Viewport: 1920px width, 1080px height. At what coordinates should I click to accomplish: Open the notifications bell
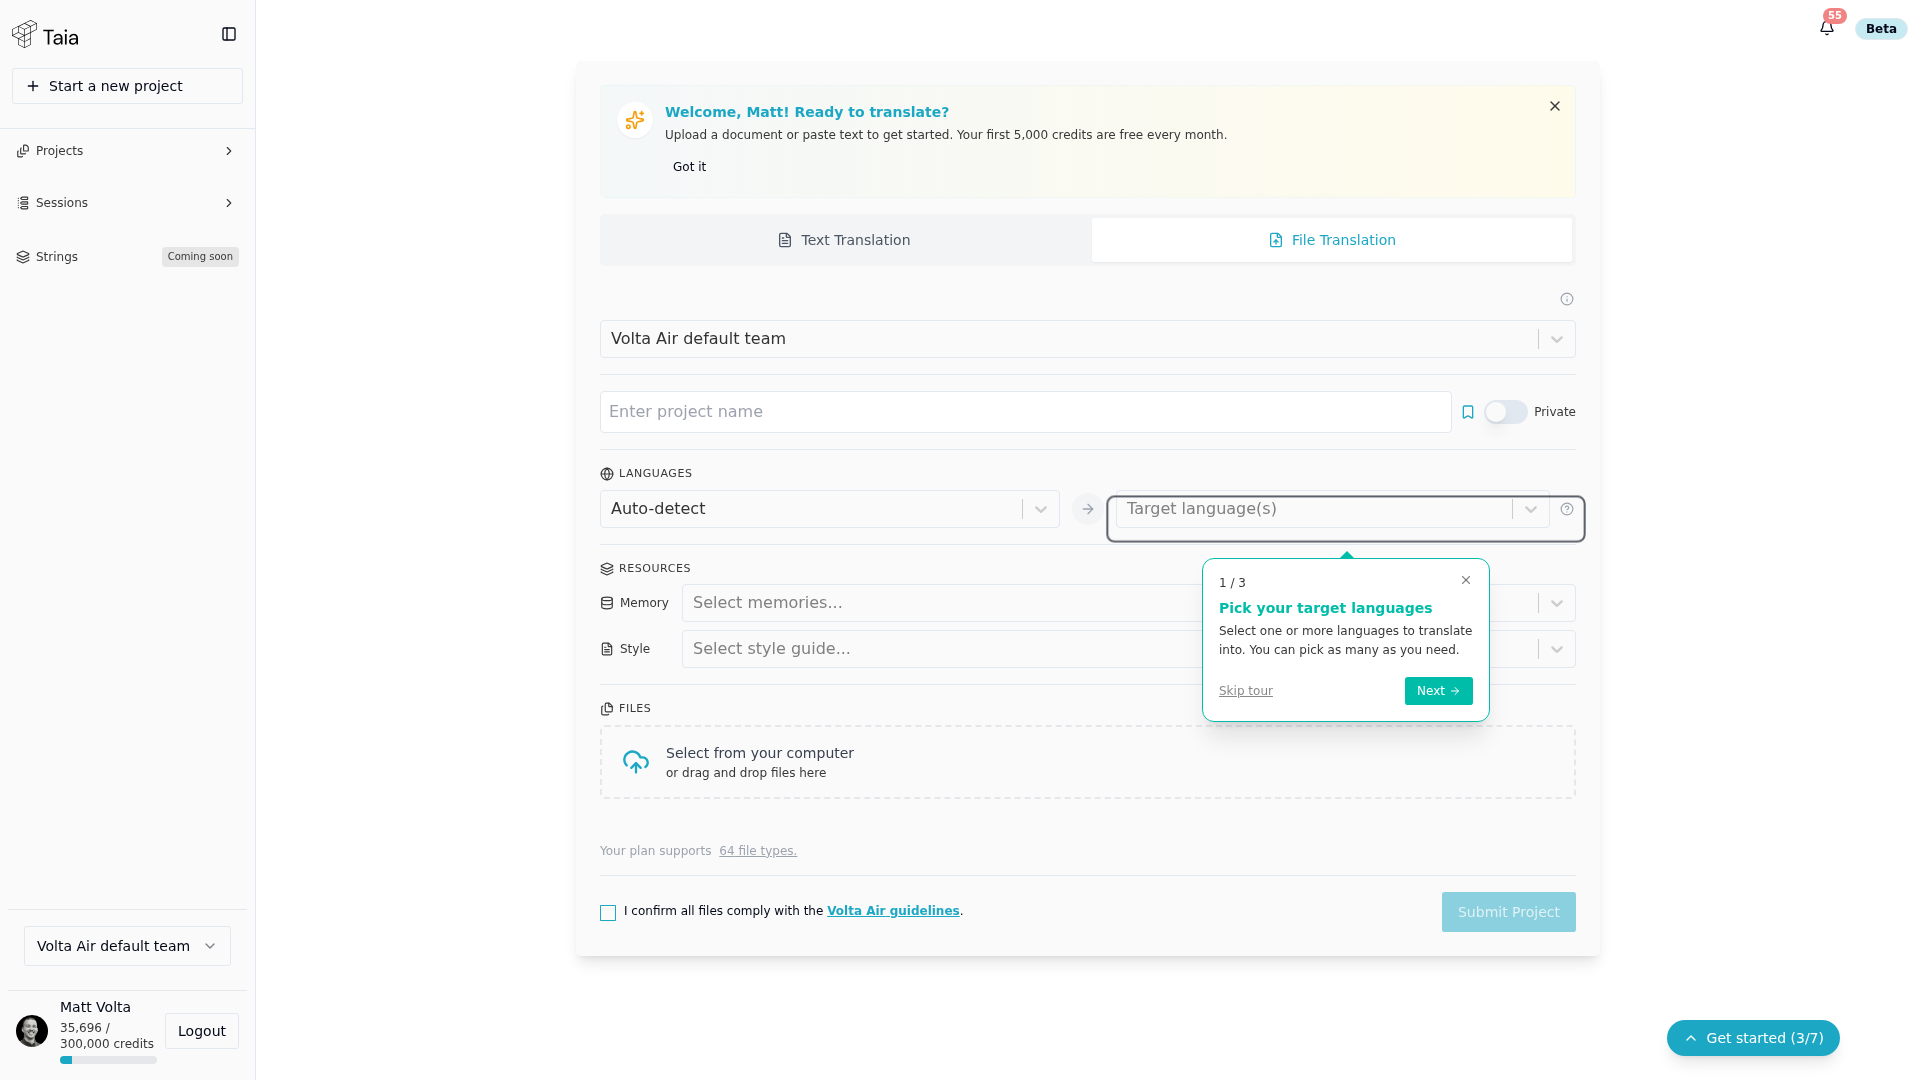(1827, 28)
